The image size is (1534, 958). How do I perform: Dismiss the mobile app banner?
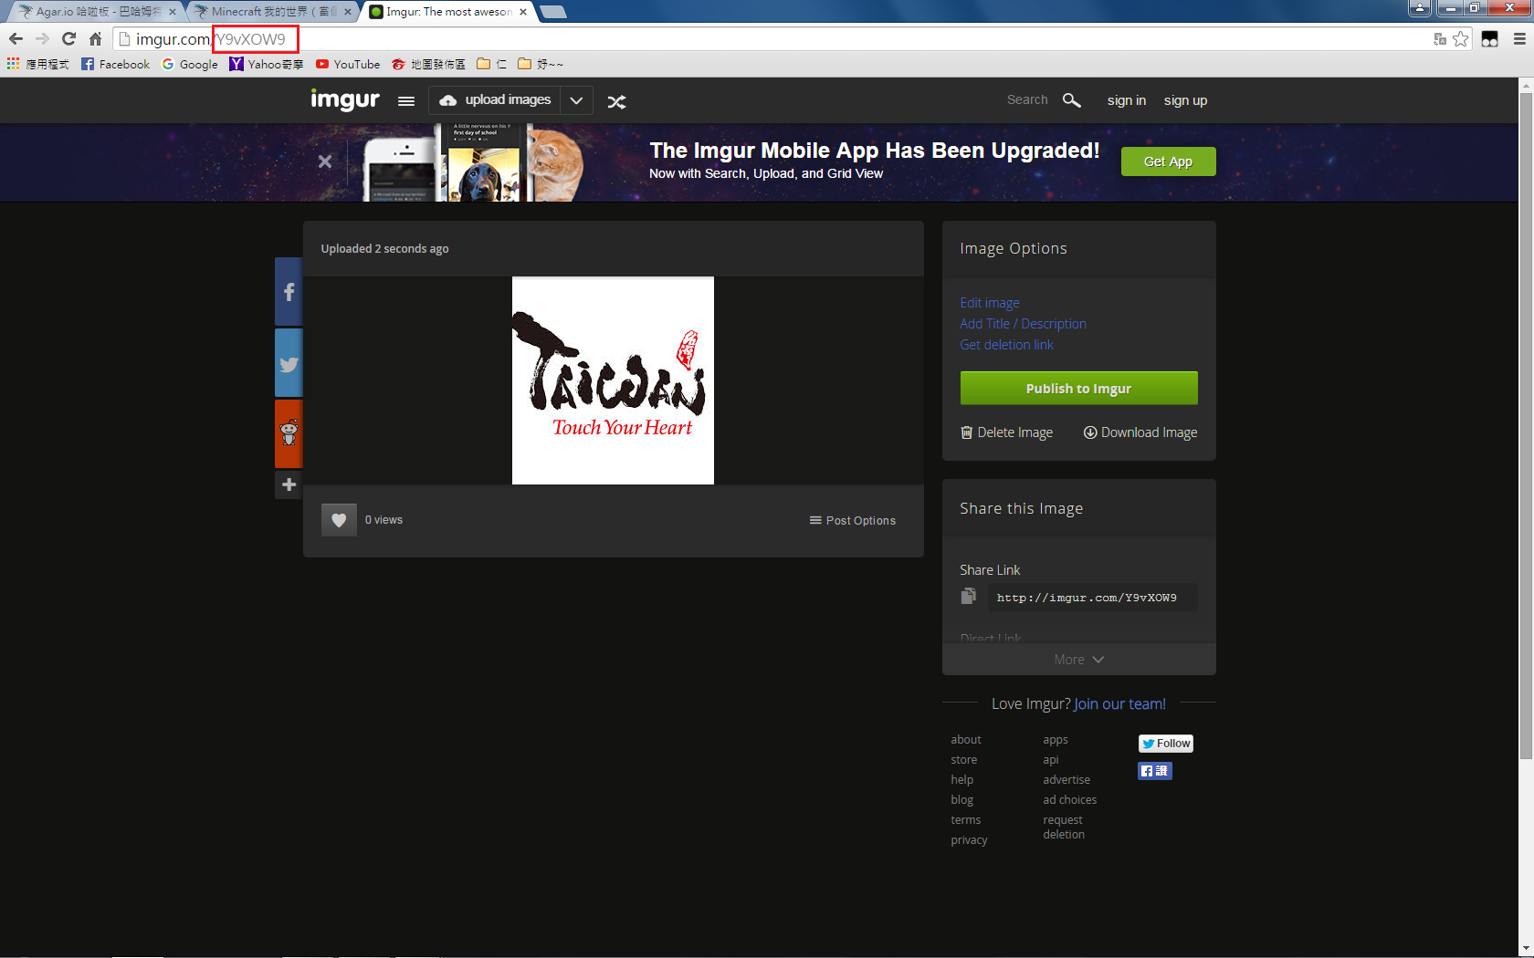[x=325, y=161]
